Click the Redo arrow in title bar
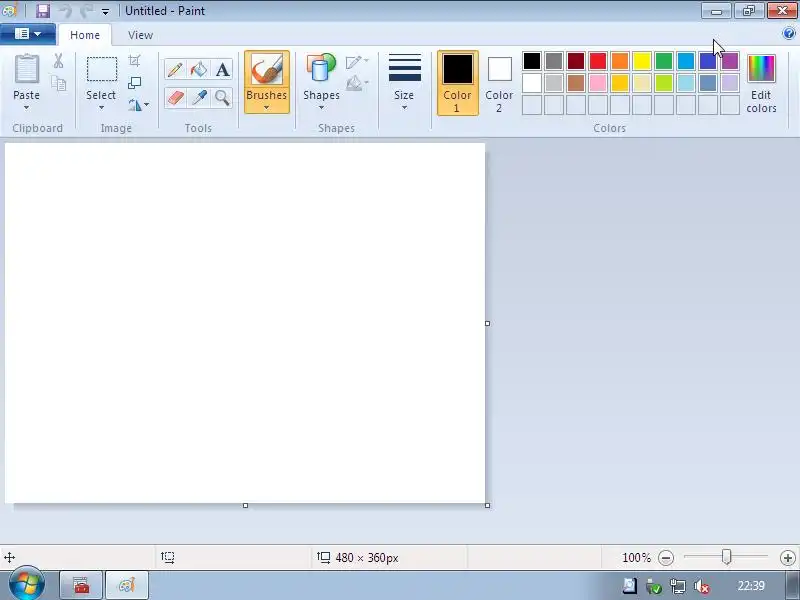 (x=87, y=11)
